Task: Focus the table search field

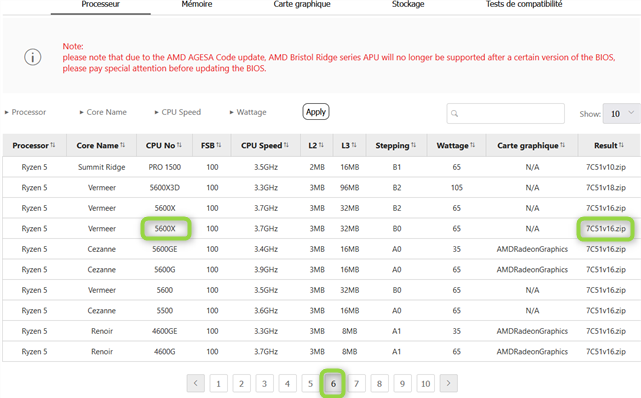Action: pos(505,113)
